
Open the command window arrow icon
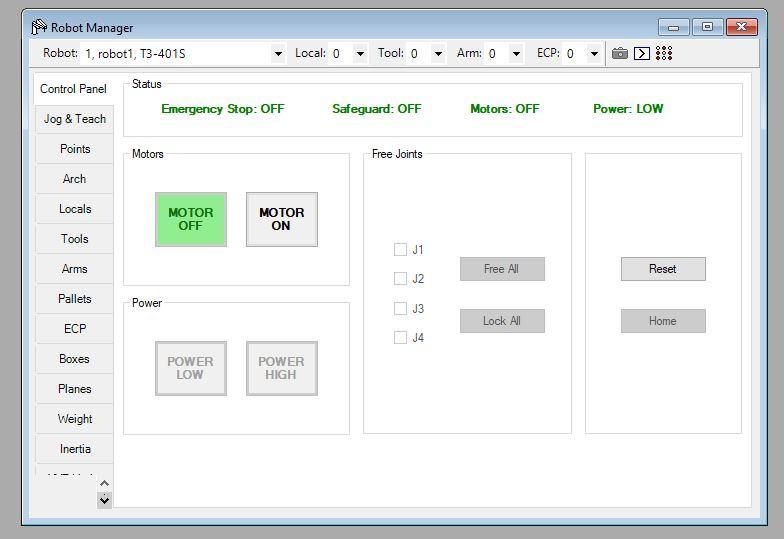tap(642, 53)
